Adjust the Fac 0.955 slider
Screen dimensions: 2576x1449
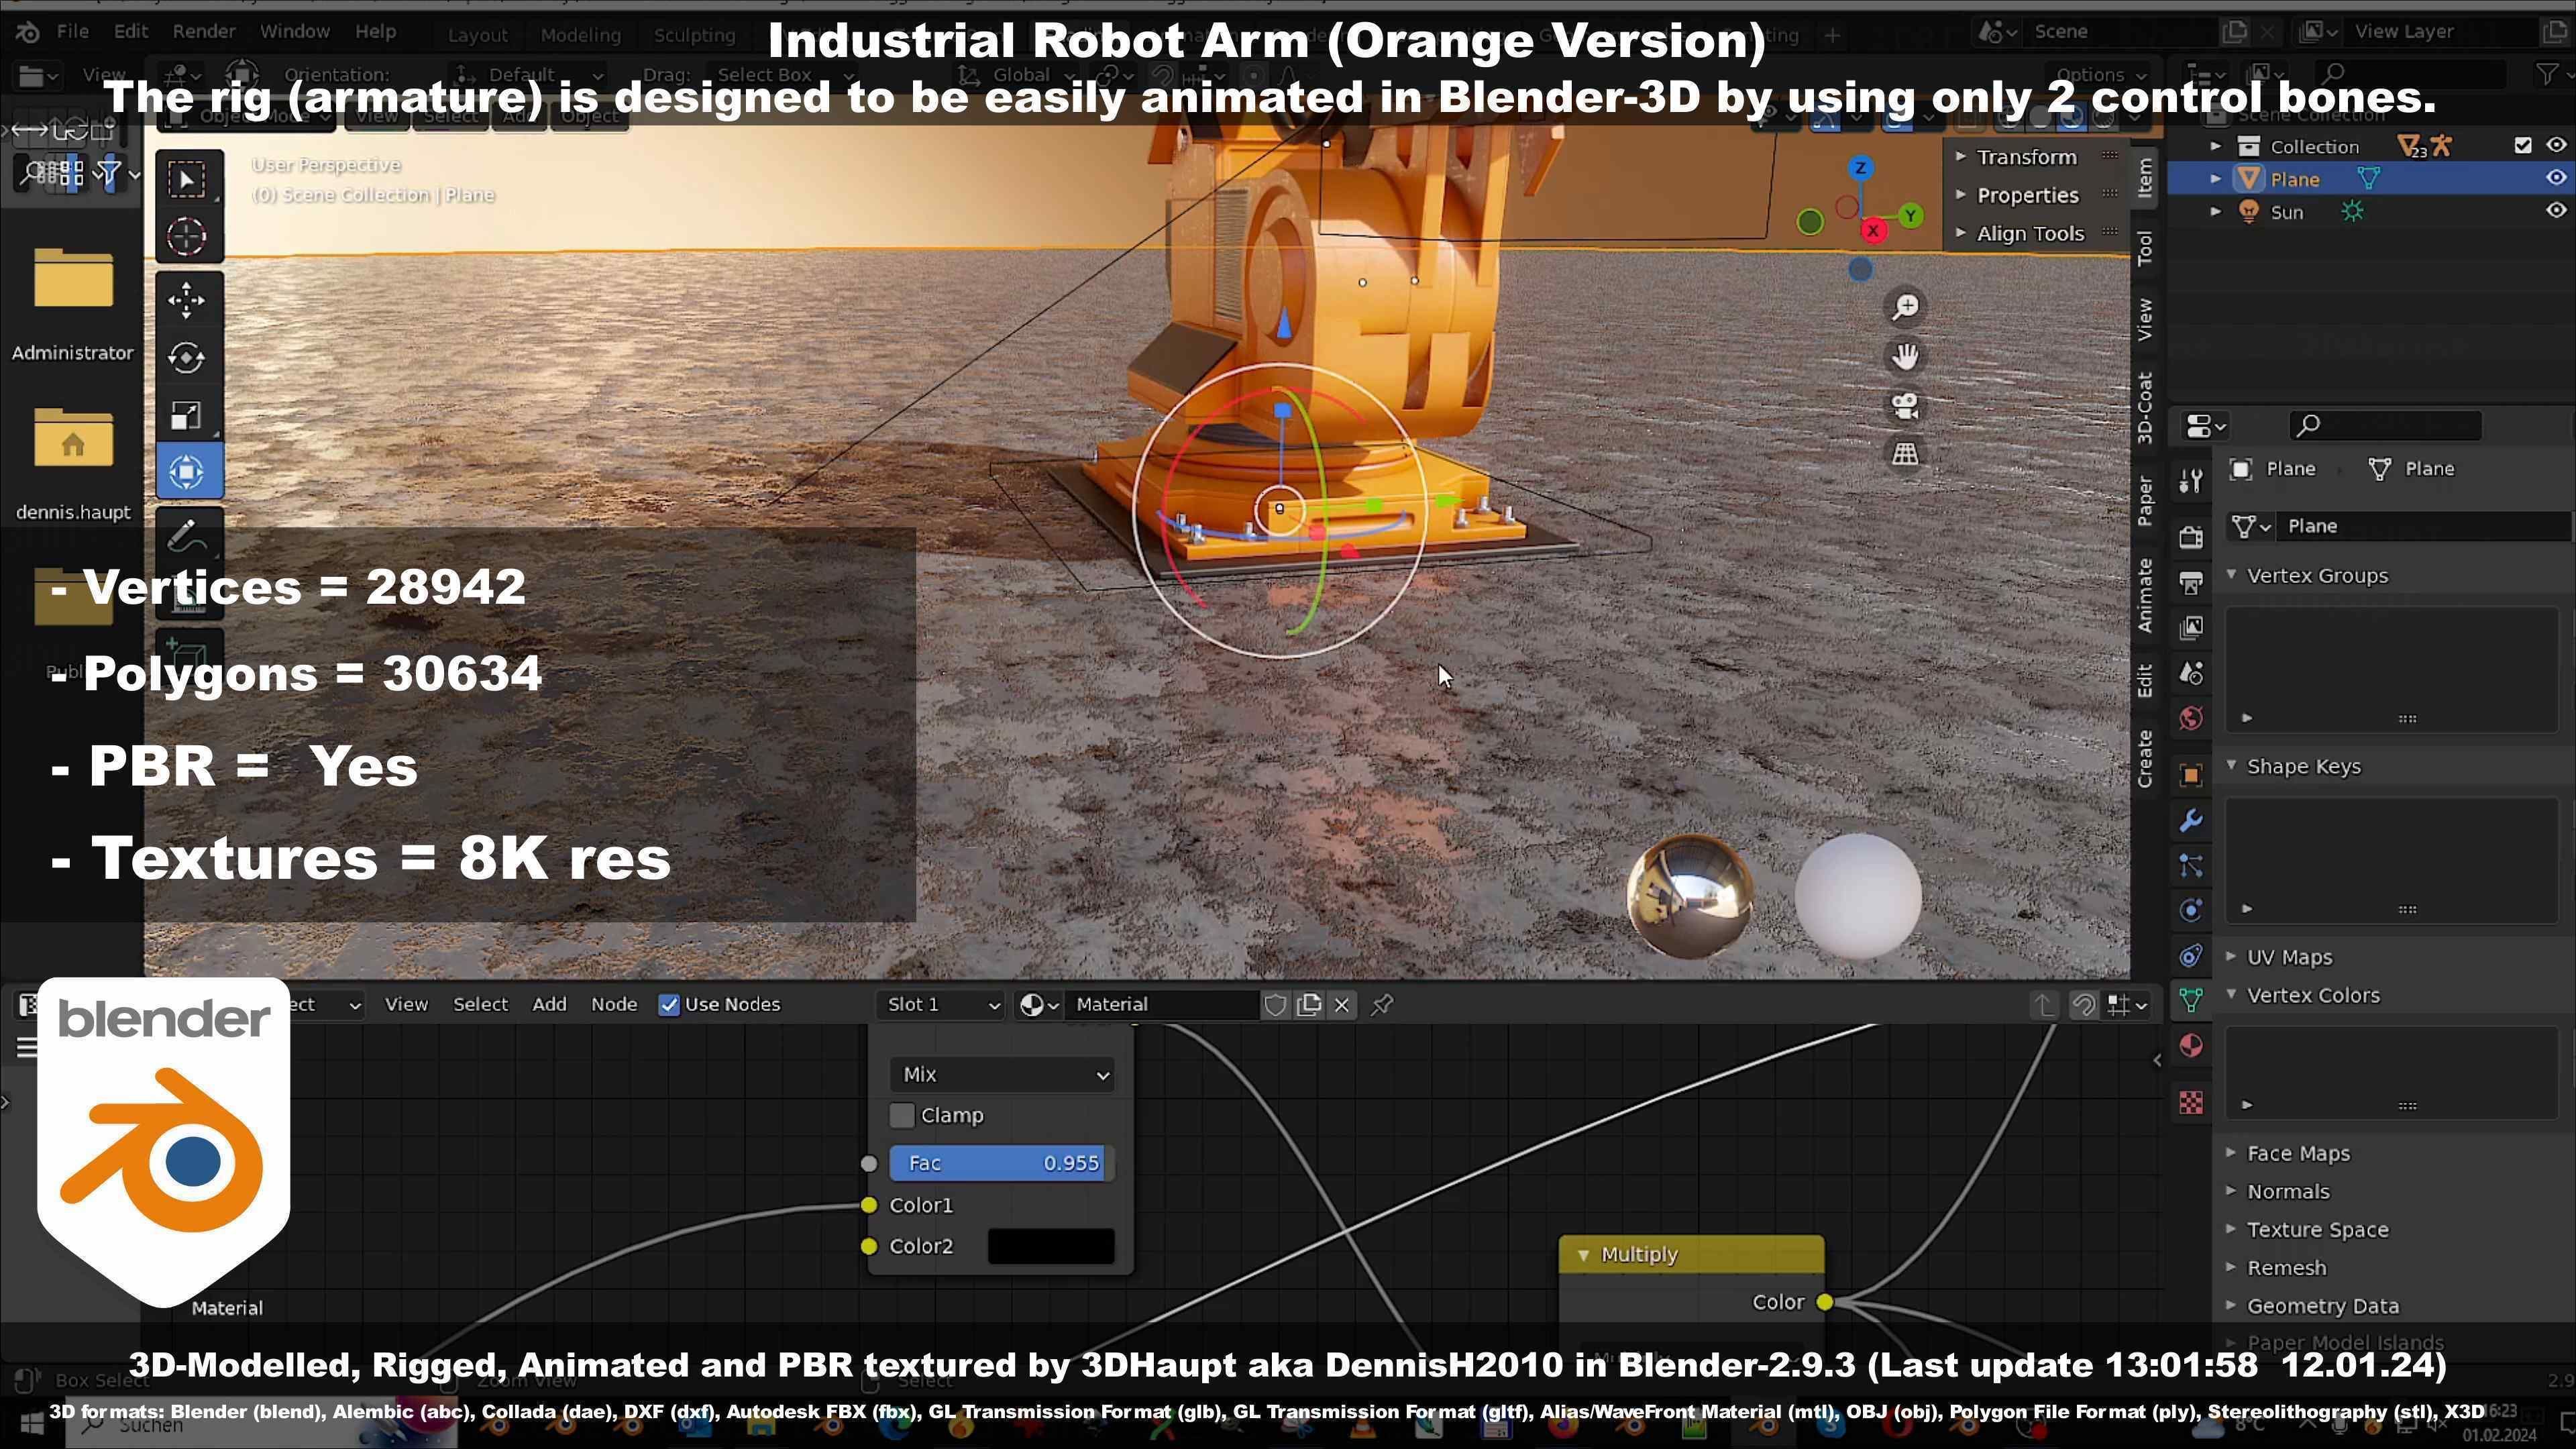click(1002, 1163)
